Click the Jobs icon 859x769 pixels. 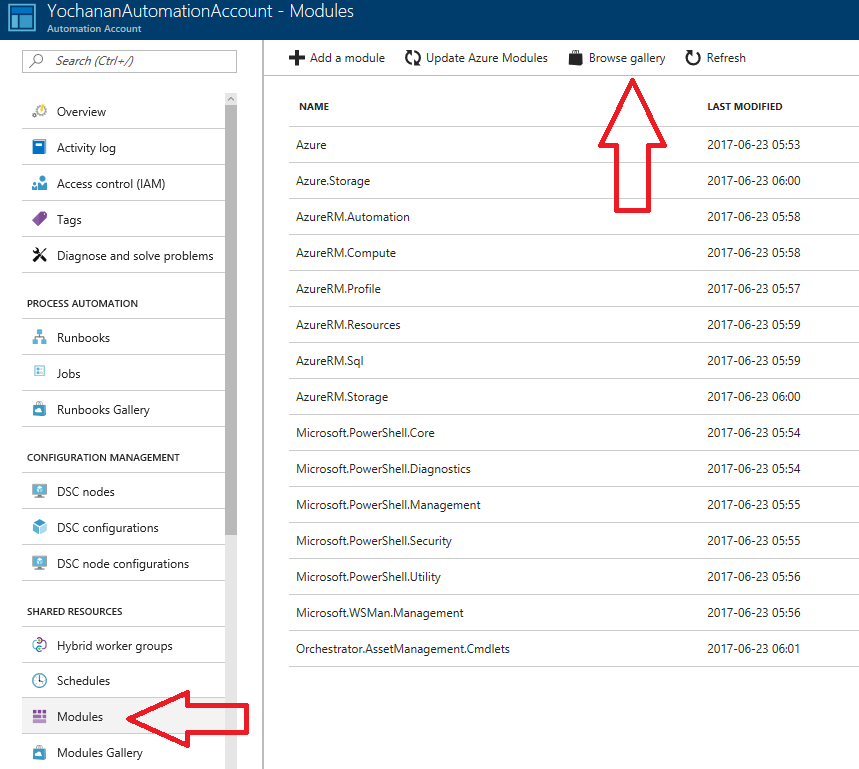click(x=39, y=371)
